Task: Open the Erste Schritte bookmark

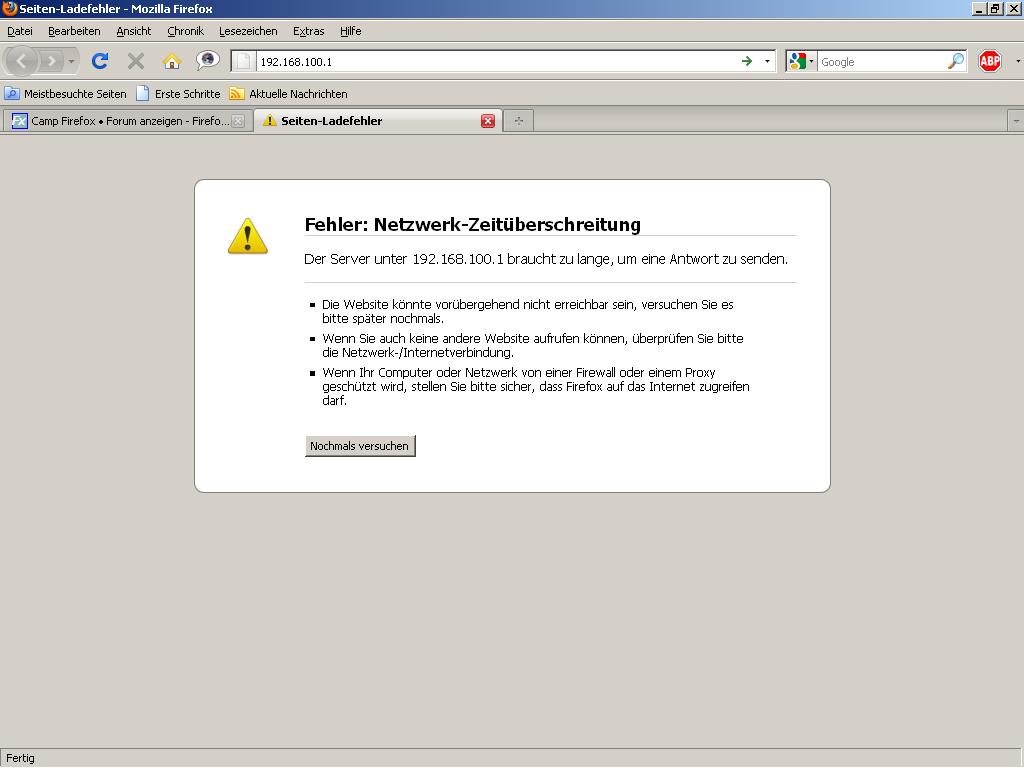Action: pos(178,93)
